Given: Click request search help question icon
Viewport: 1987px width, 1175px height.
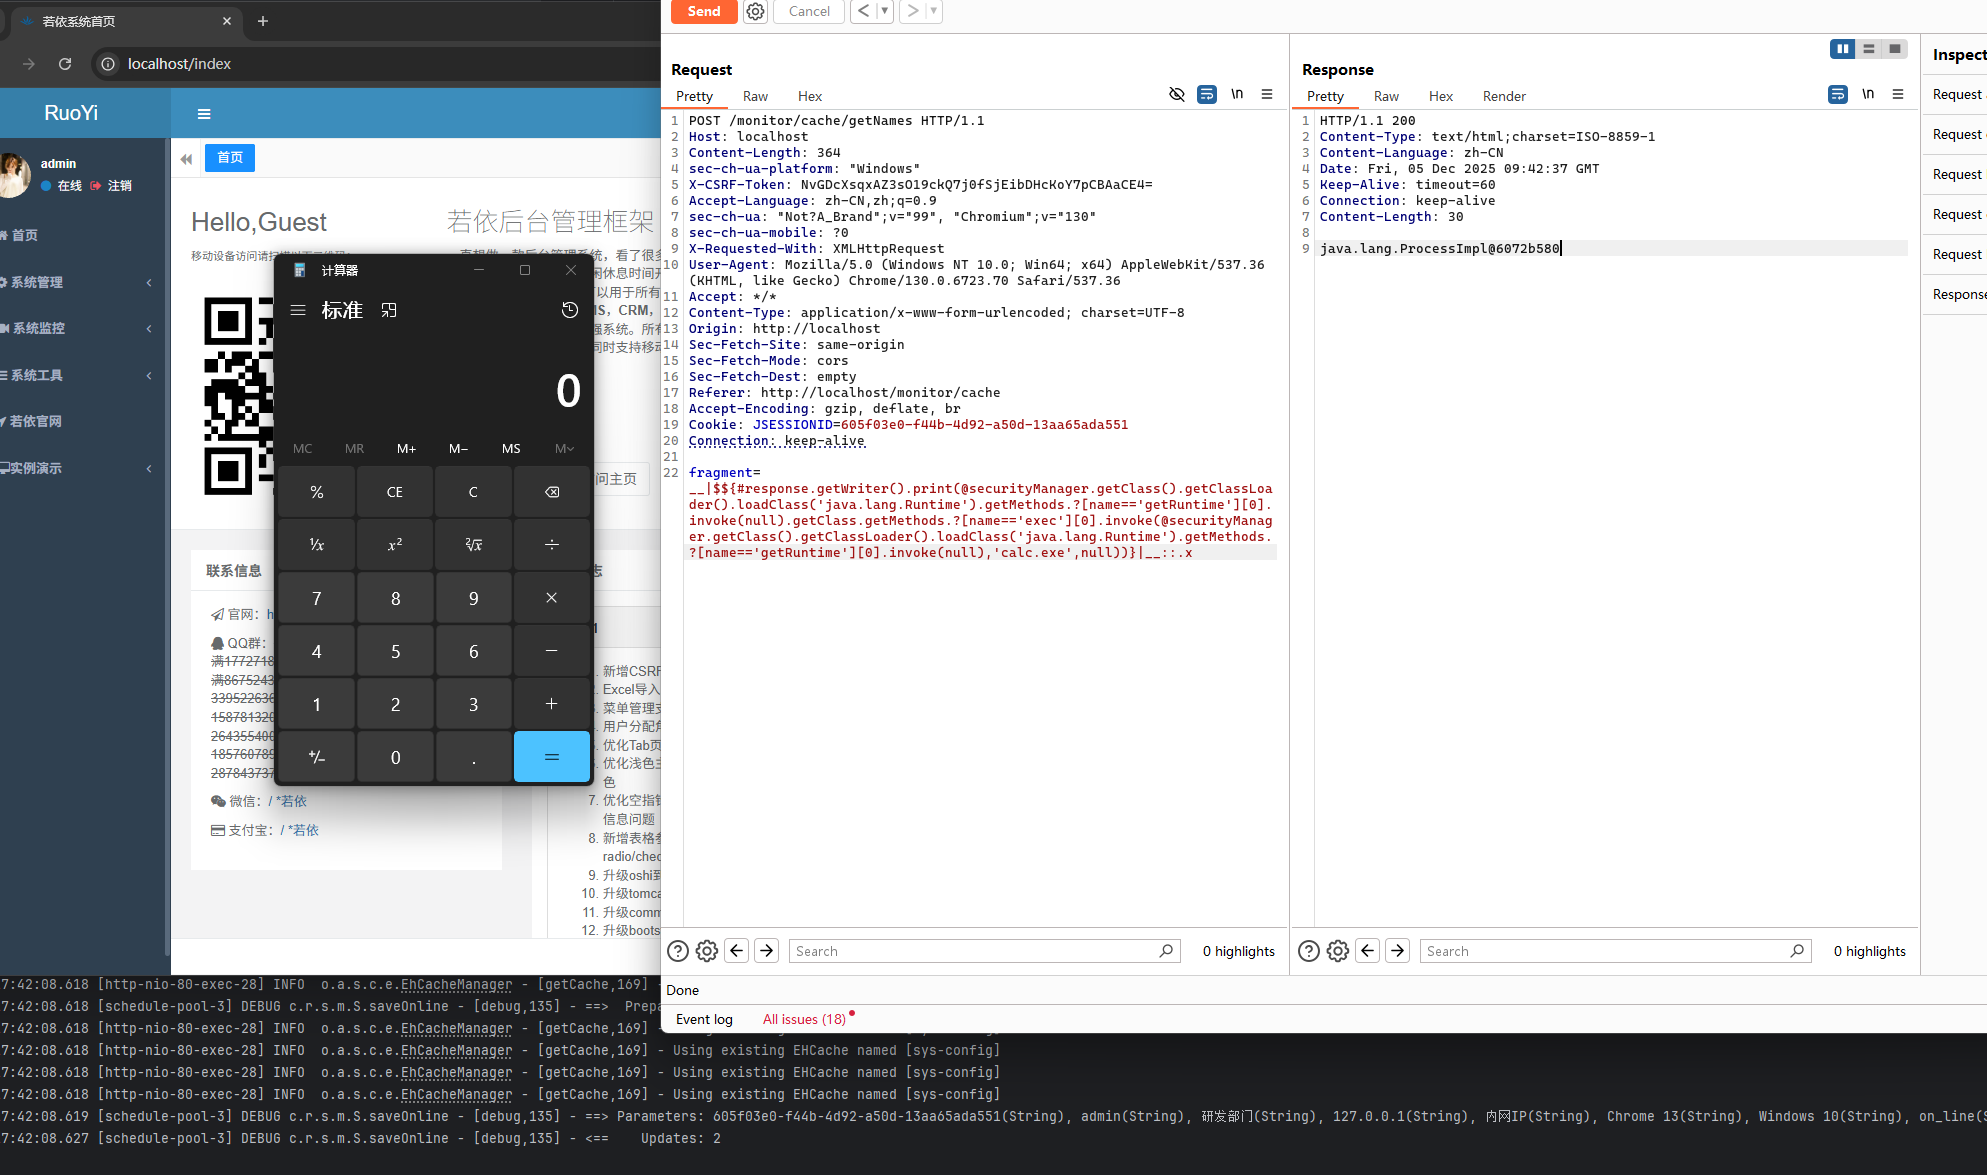Looking at the screenshot, I should 677,951.
